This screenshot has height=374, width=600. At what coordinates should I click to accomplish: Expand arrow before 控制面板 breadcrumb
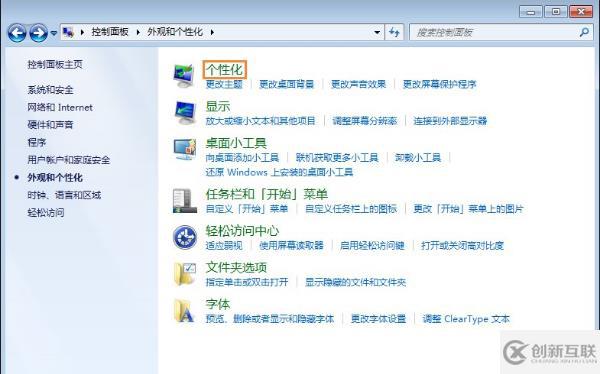tap(82, 32)
